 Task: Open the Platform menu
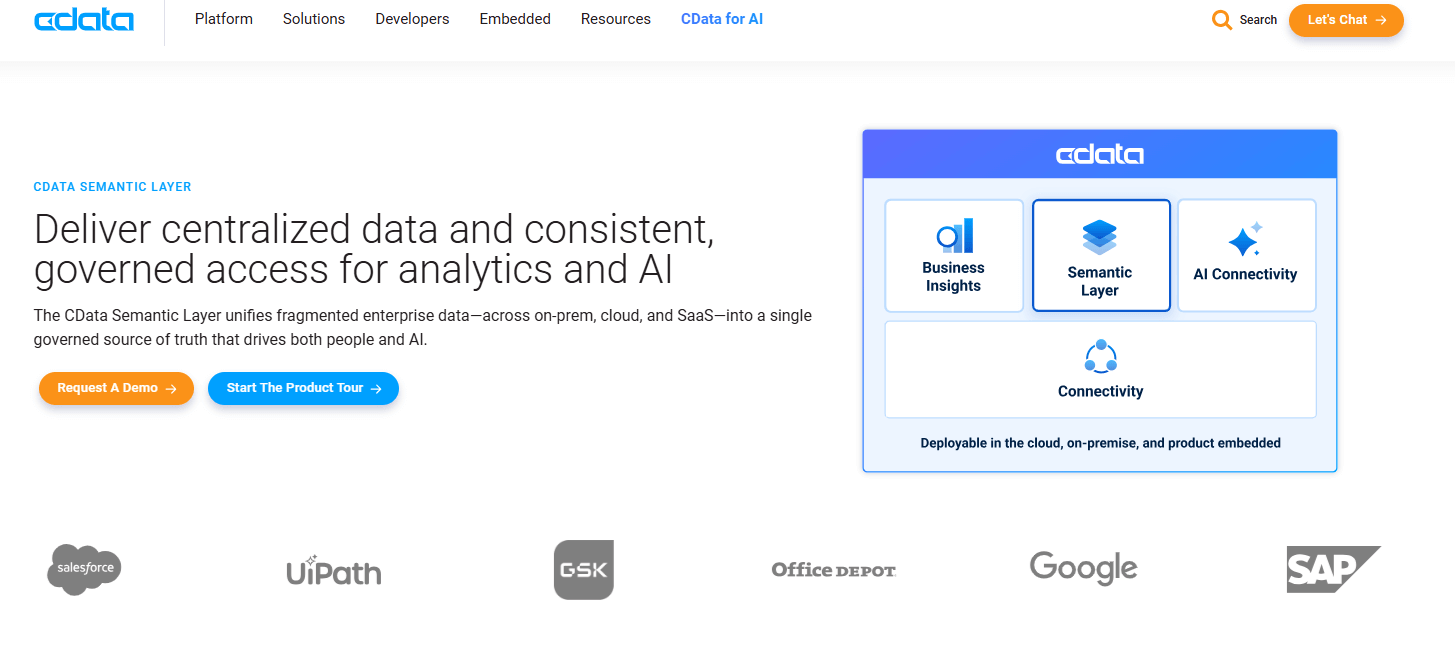pyautogui.click(x=223, y=19)
